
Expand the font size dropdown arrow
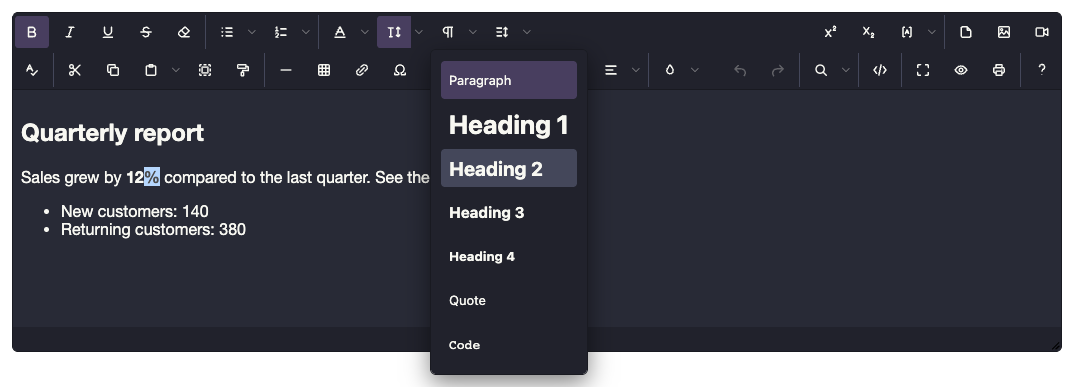coord(419,32)
